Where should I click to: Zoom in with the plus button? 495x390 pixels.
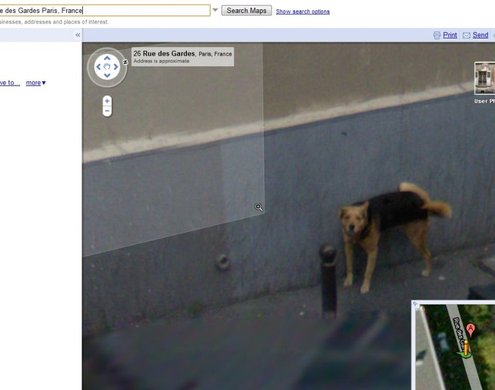click(x=107, y=101)
